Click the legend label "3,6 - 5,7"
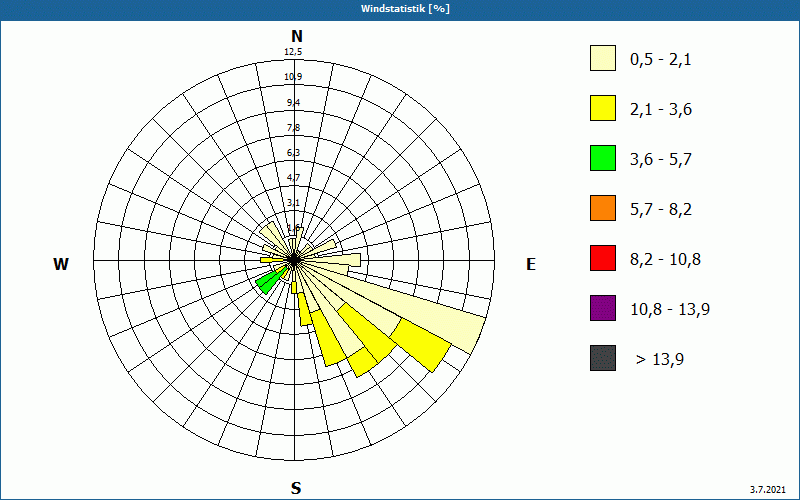800x500 pixels. pos(661,160)
